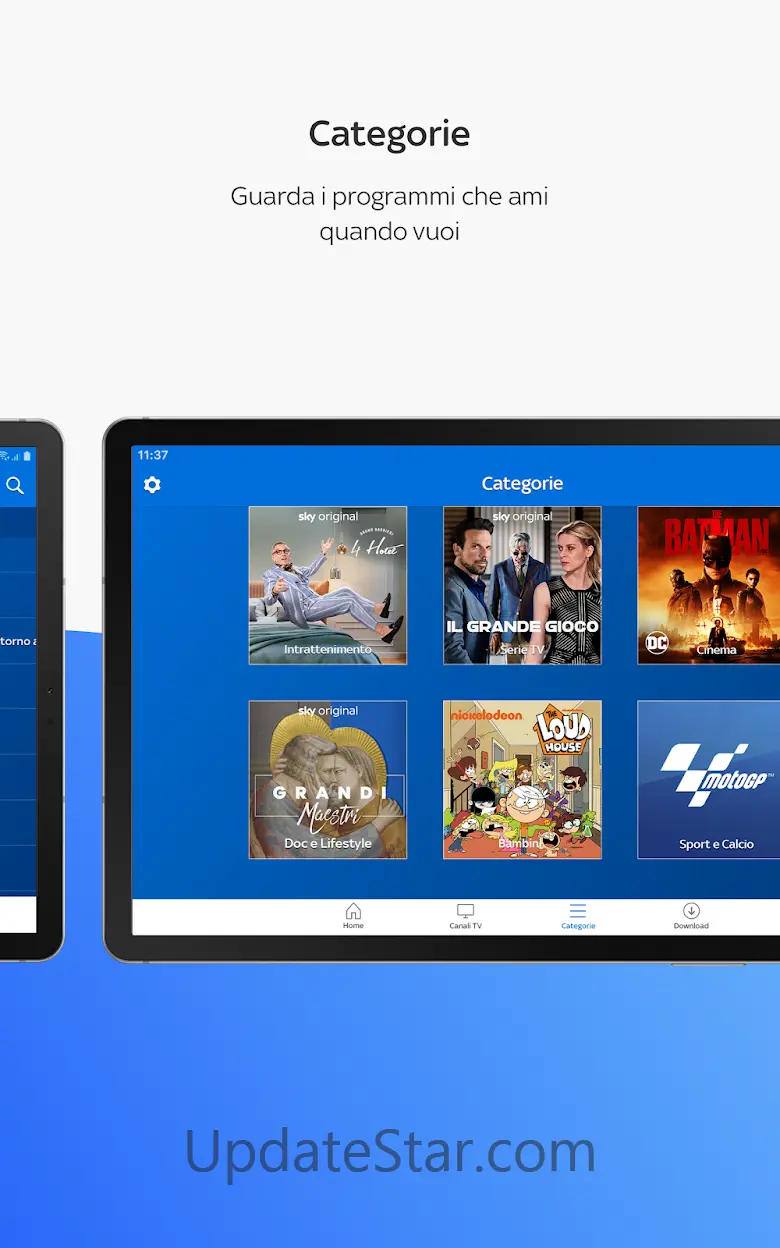Open the Cinema category with The Batman

tap(709, 585)
